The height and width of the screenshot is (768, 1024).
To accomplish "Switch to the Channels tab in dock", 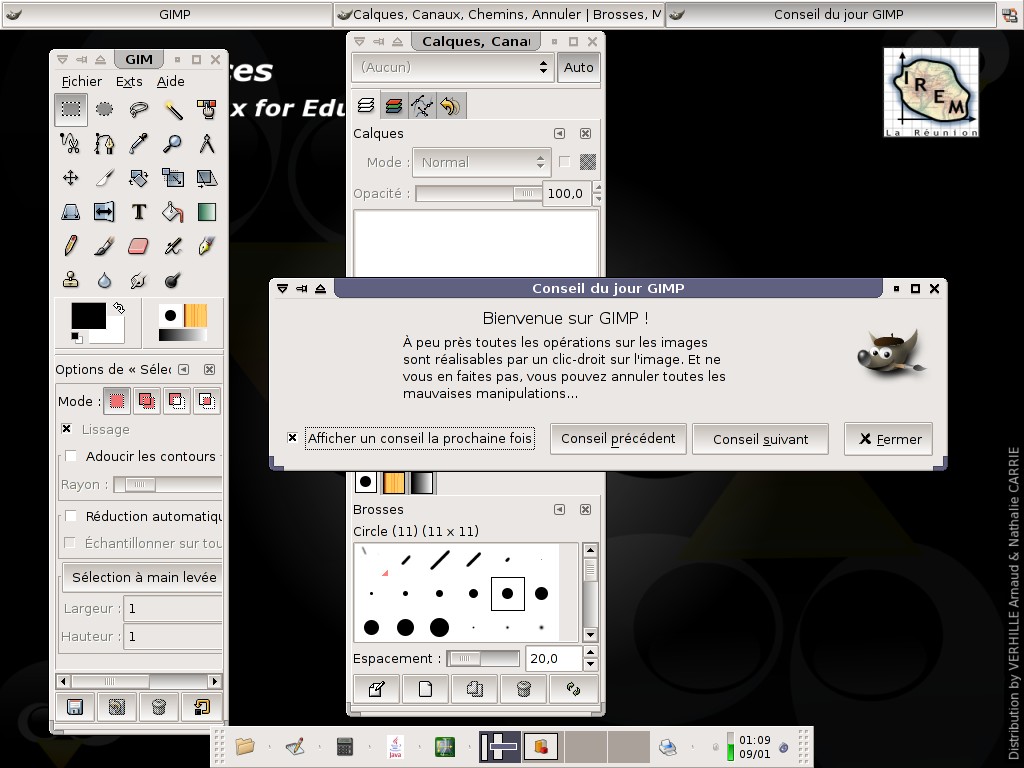I will tap(394, 106).
